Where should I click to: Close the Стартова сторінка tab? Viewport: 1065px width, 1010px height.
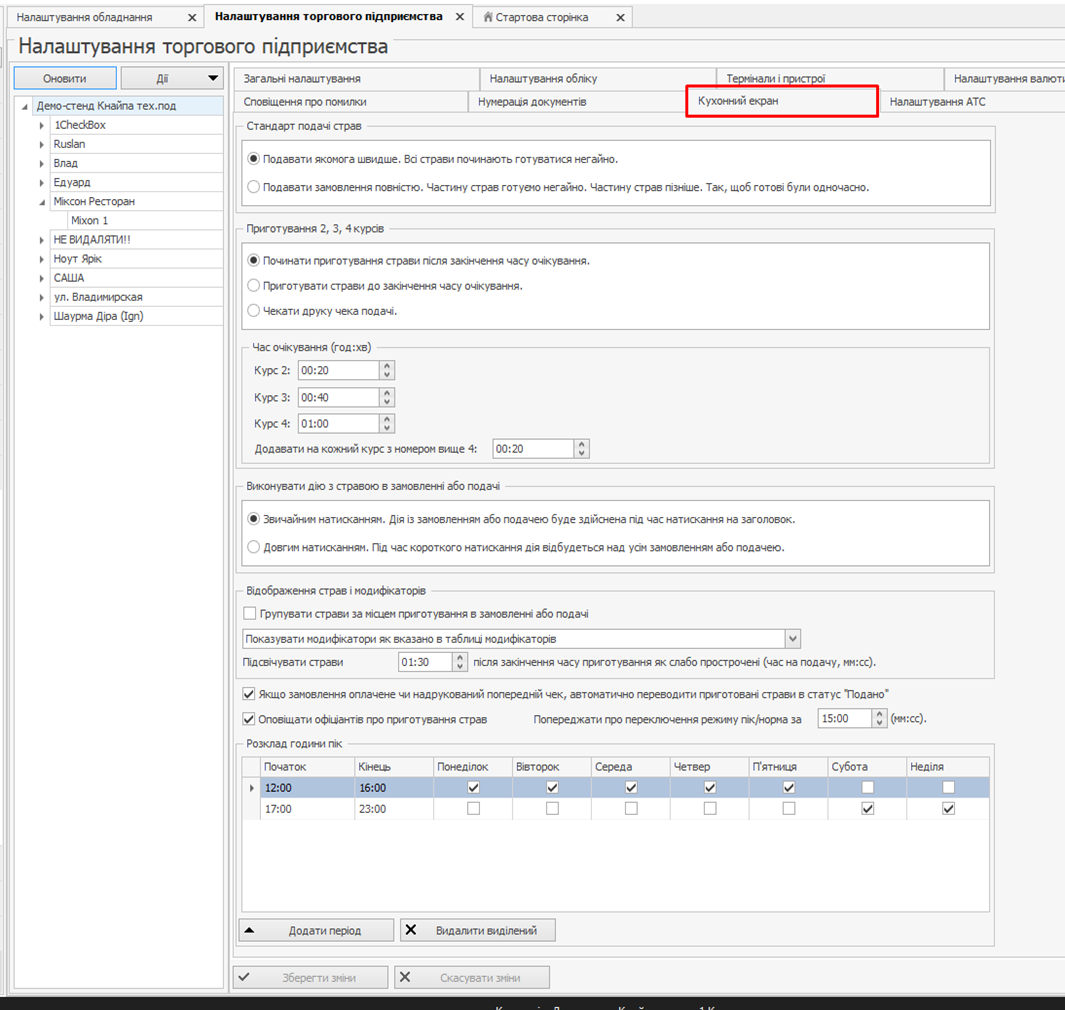[x=620, y=18]
